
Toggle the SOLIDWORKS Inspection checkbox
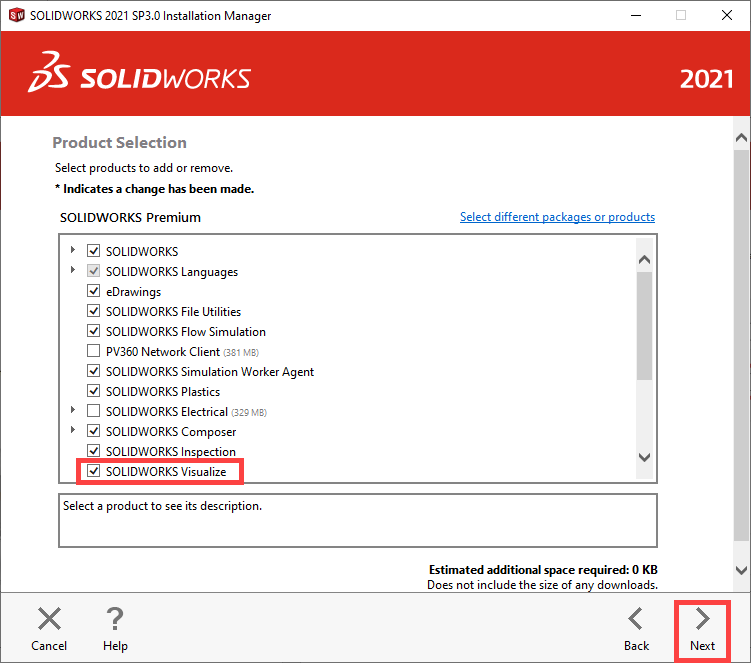point(93,451)
